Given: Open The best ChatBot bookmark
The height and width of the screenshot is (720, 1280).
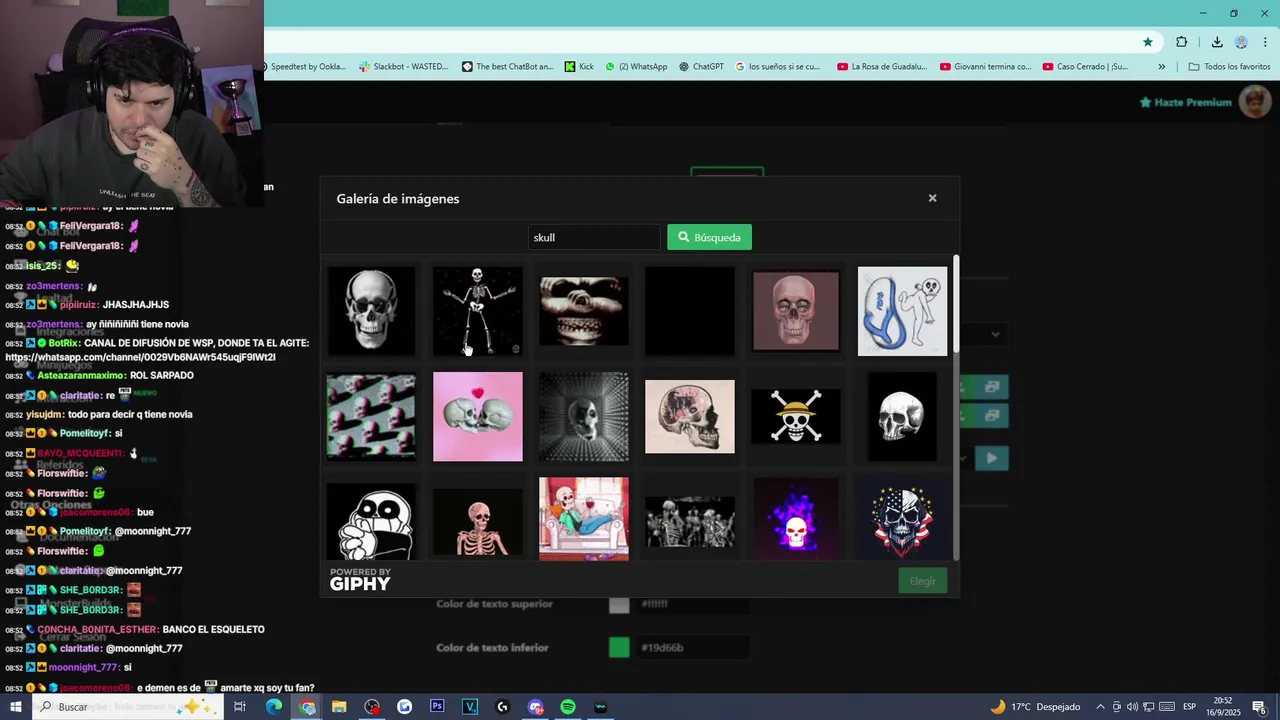Looking at the screenshot, I should pos(508,67).
